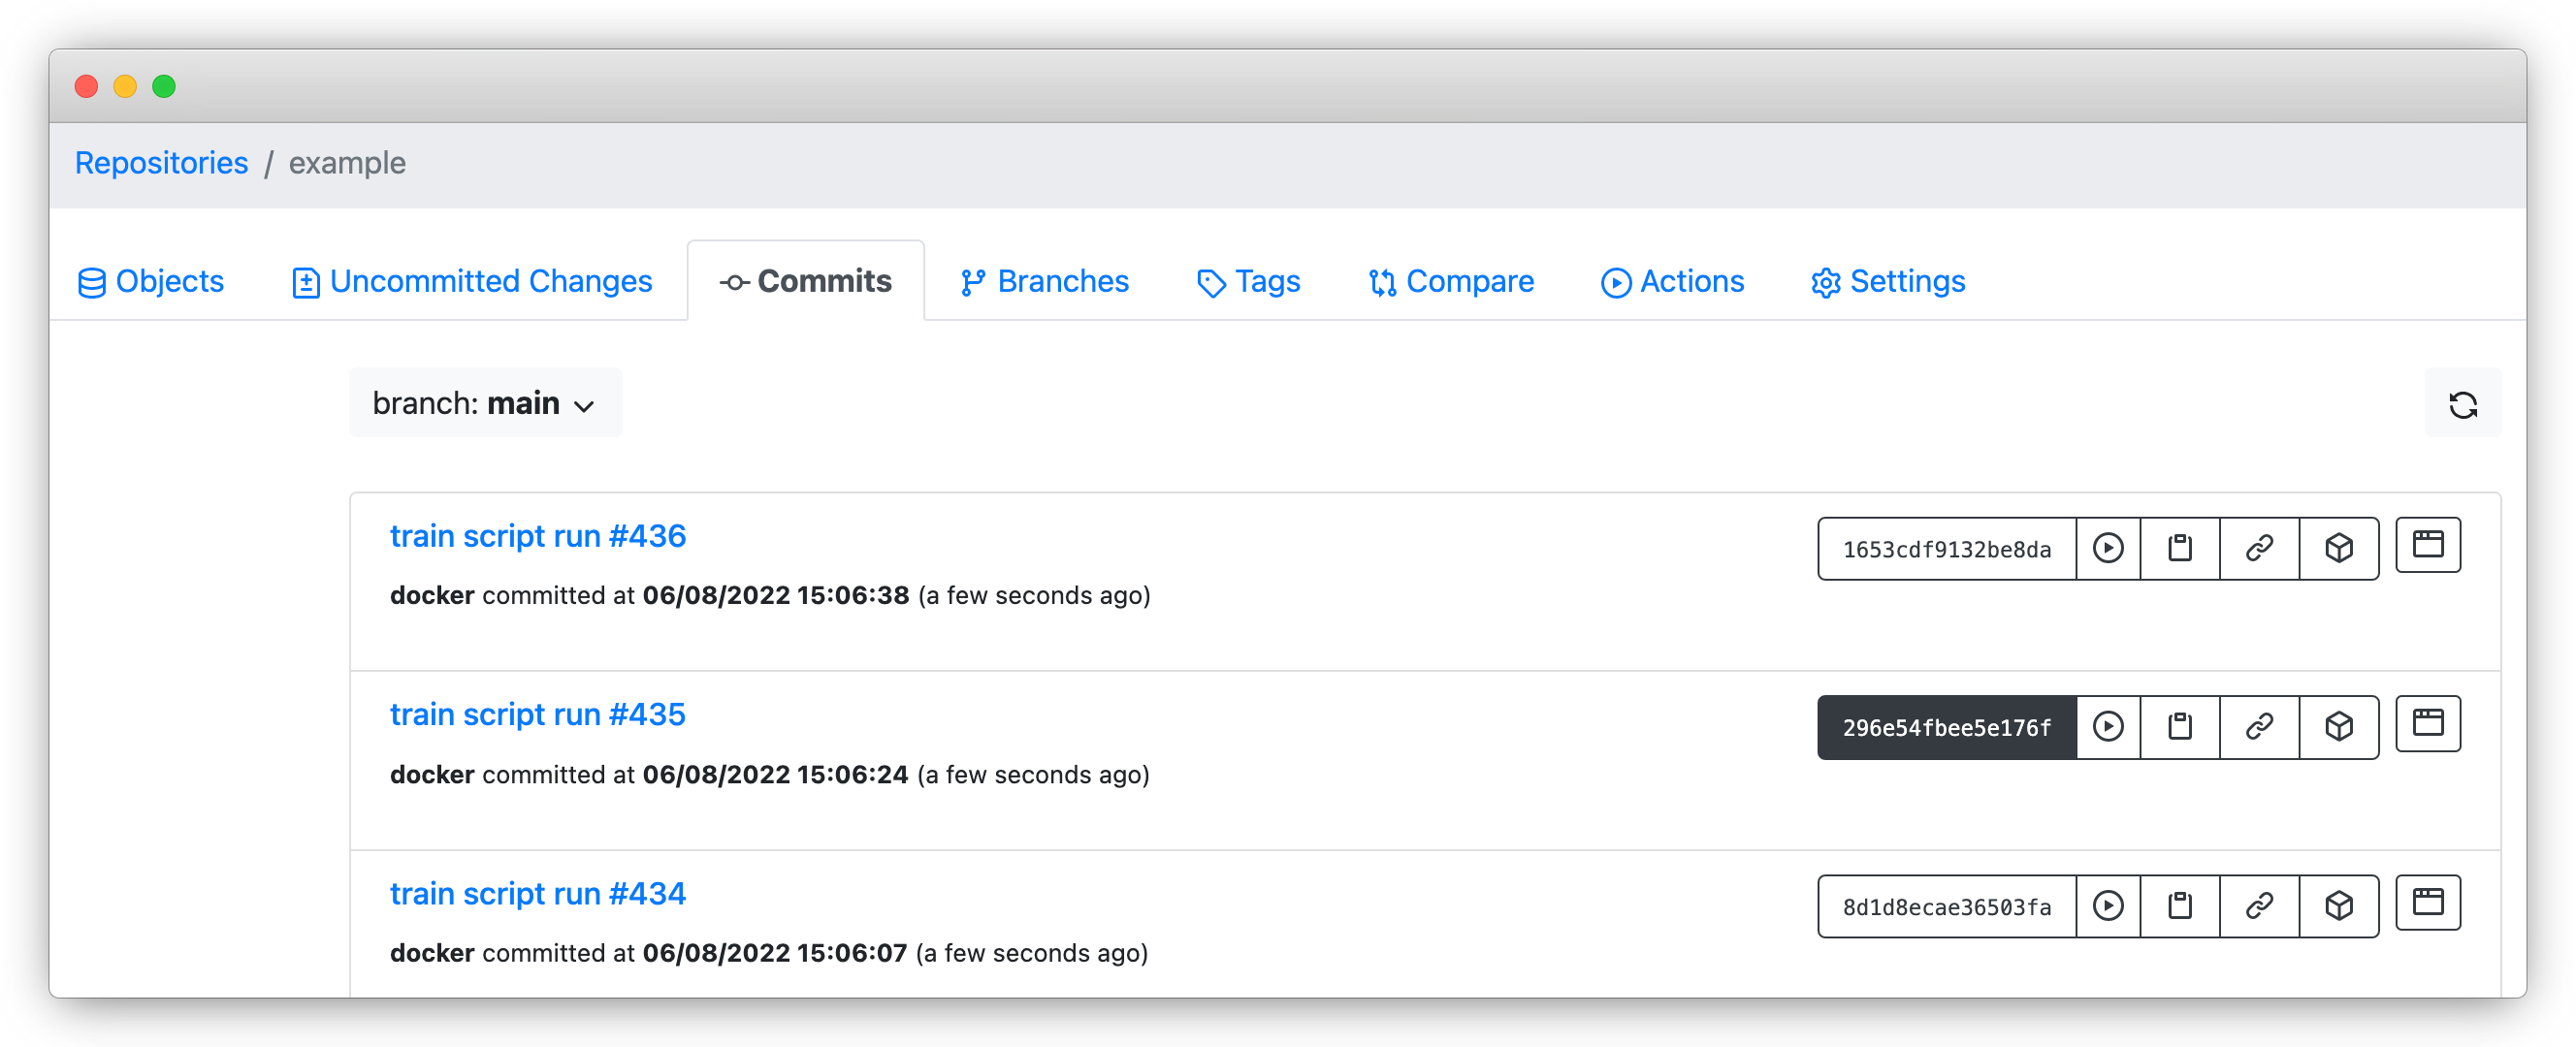This screenshot has height=1047, width=2576.
Task: Copy commit #434 hash with clipboard icon
Action: point(2179,906)
